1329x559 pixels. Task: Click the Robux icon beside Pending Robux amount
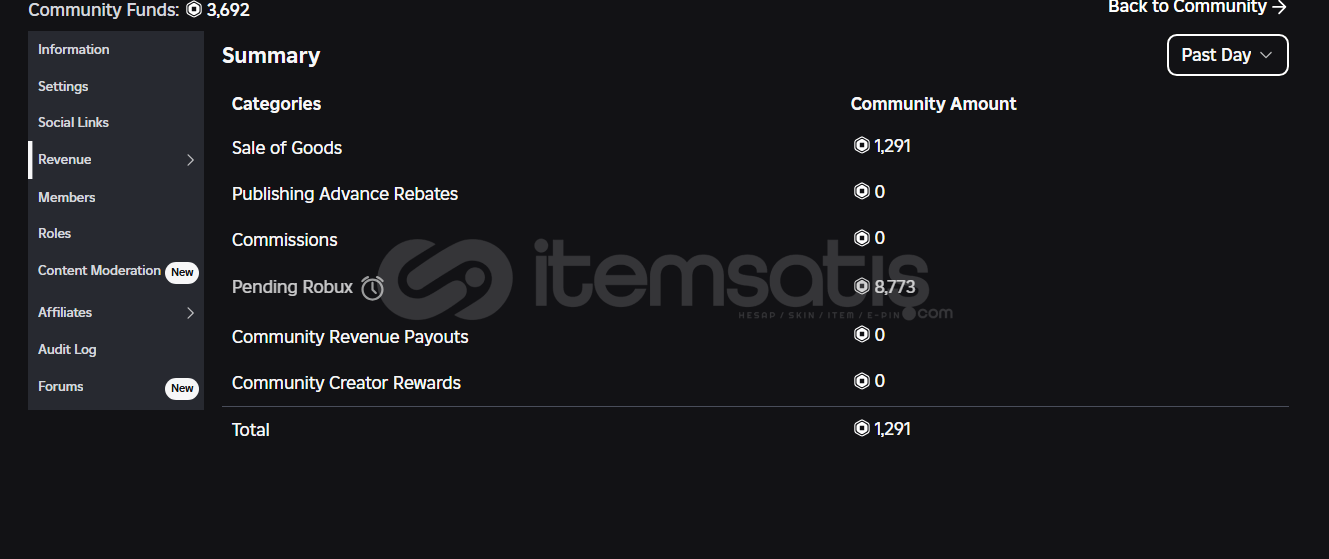(861, 287)
